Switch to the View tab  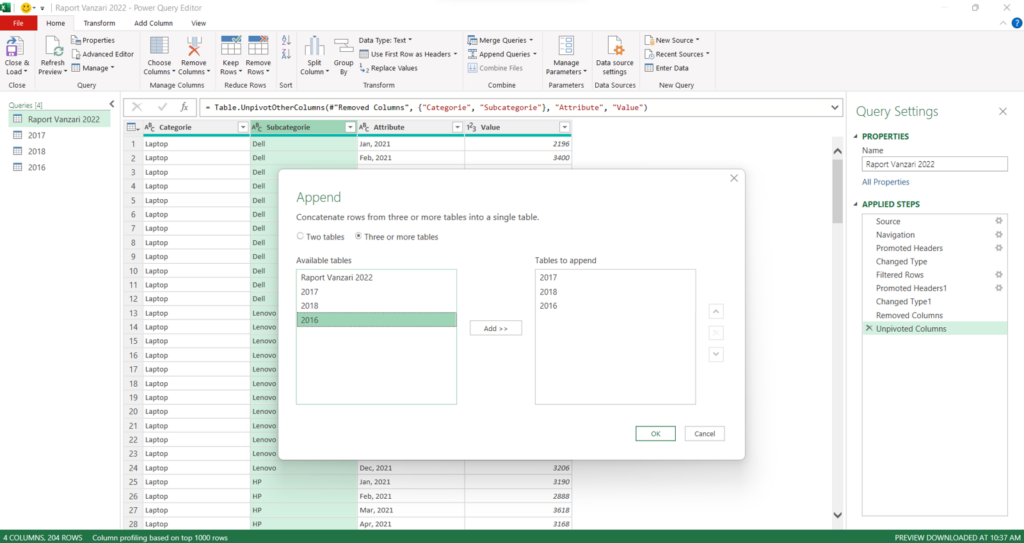(199, 23)
